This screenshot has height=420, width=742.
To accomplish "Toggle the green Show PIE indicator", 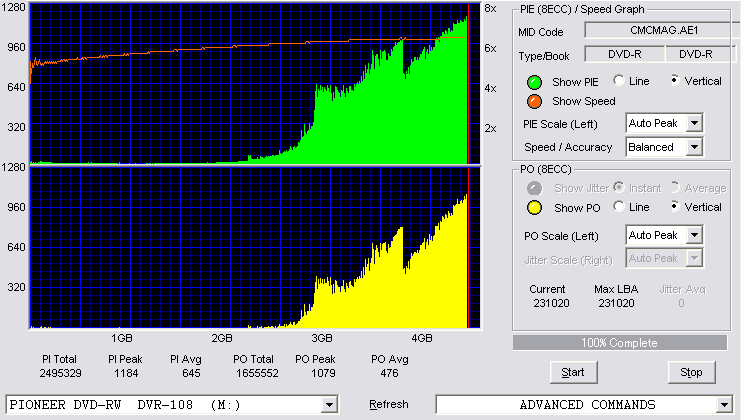I will coord(534,82).
